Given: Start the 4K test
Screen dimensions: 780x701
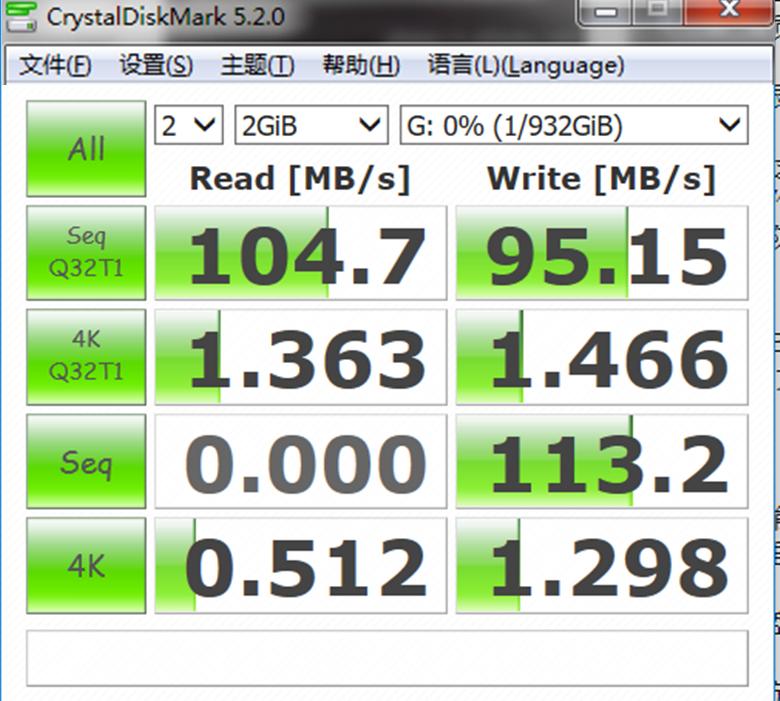Looking at the screenshot, I should pyautogui.click(x=86, y=565).
